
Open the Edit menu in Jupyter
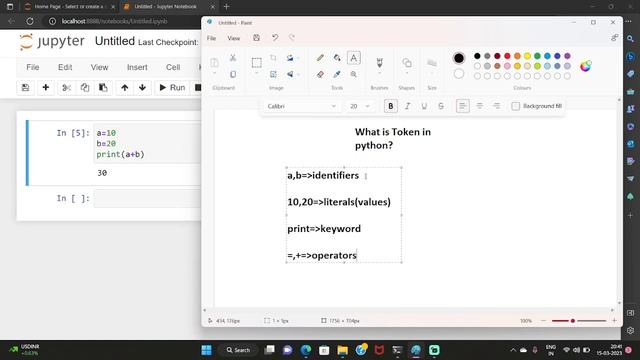point(65,67)
